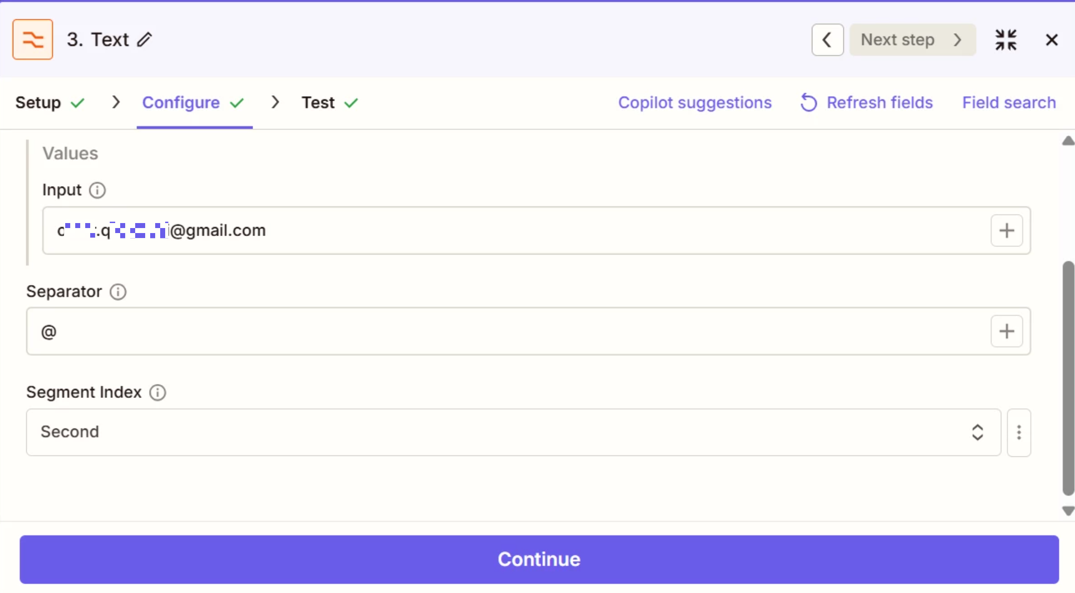Click the Segment Index up-down arrows
This screenshot has height=593, width=1075.
tap(977, 433)
